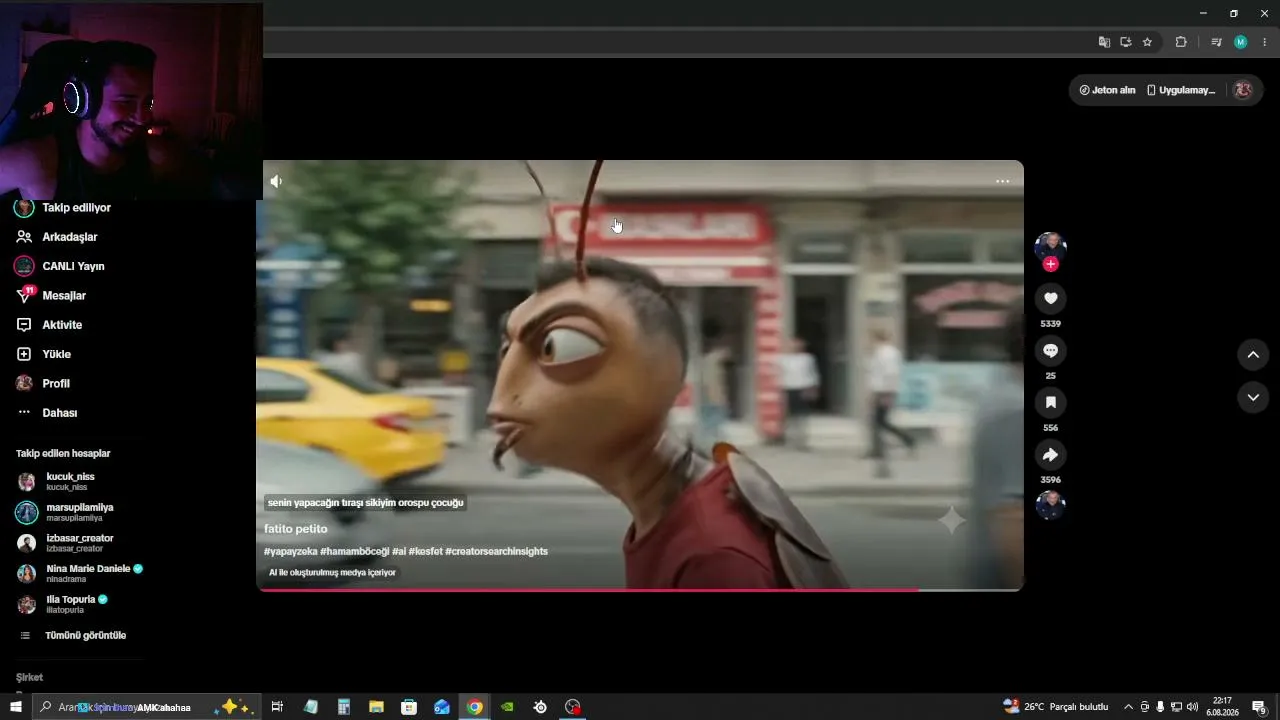Mute the video using the speaker icon
Screen dimensions: 1280x720
(276, 181)
